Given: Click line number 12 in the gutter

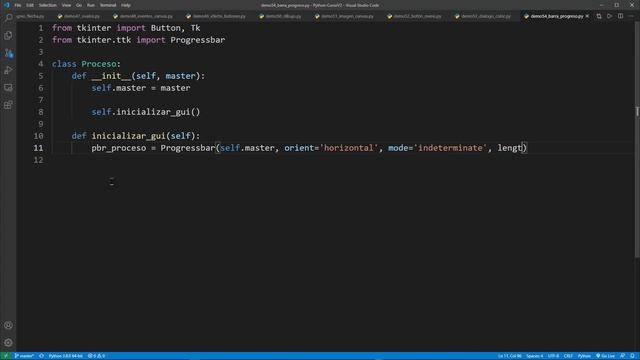Looking at the screenshot, I should (39, 160).
